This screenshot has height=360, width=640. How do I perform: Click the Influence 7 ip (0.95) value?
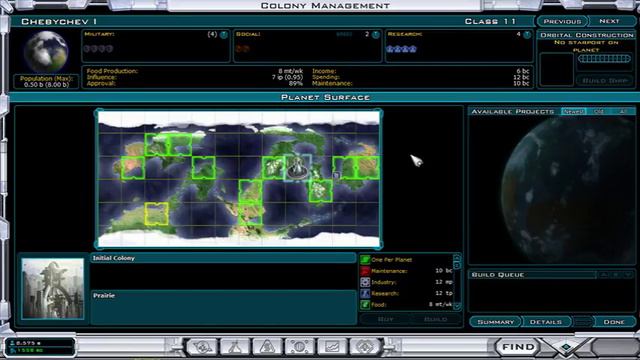[x=287, y=77]
